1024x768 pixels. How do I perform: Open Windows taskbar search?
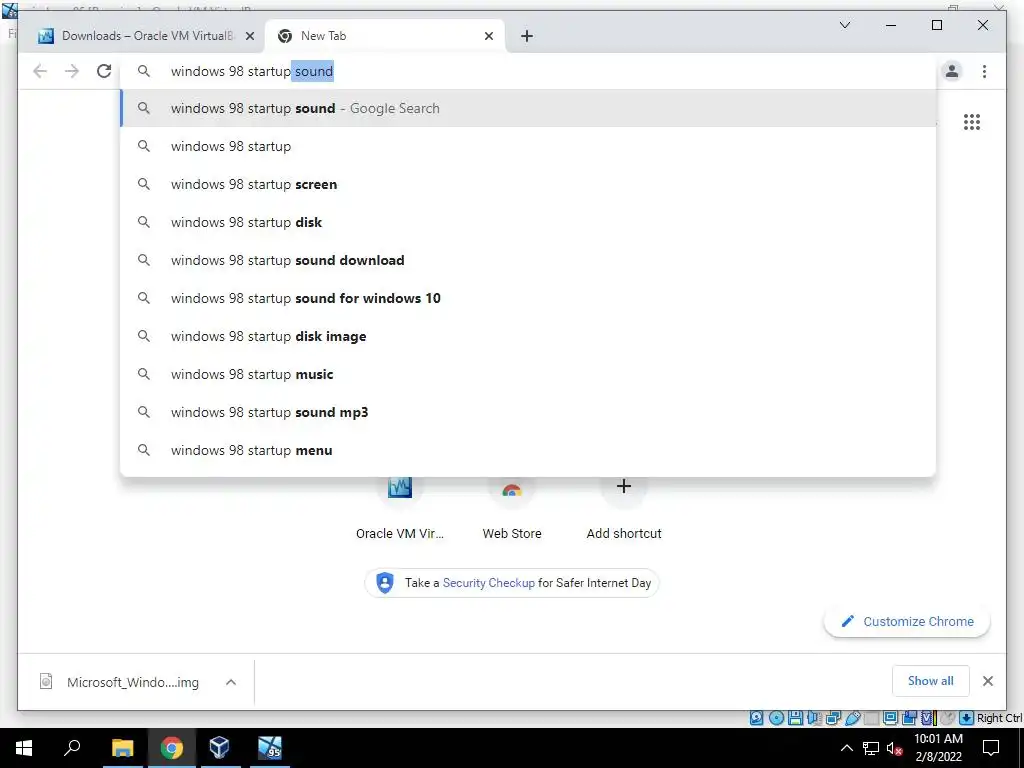(x=72, y=748)
